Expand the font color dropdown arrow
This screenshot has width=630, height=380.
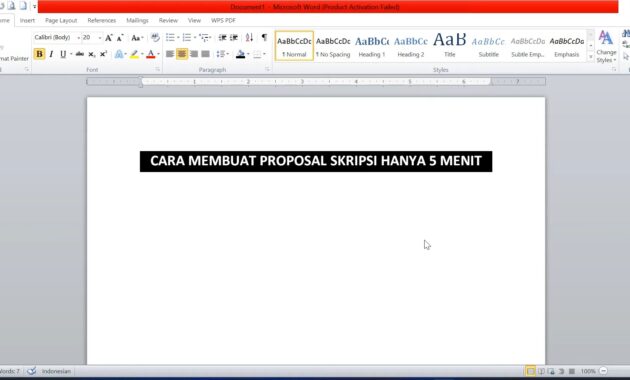click(x=158, y=54)
